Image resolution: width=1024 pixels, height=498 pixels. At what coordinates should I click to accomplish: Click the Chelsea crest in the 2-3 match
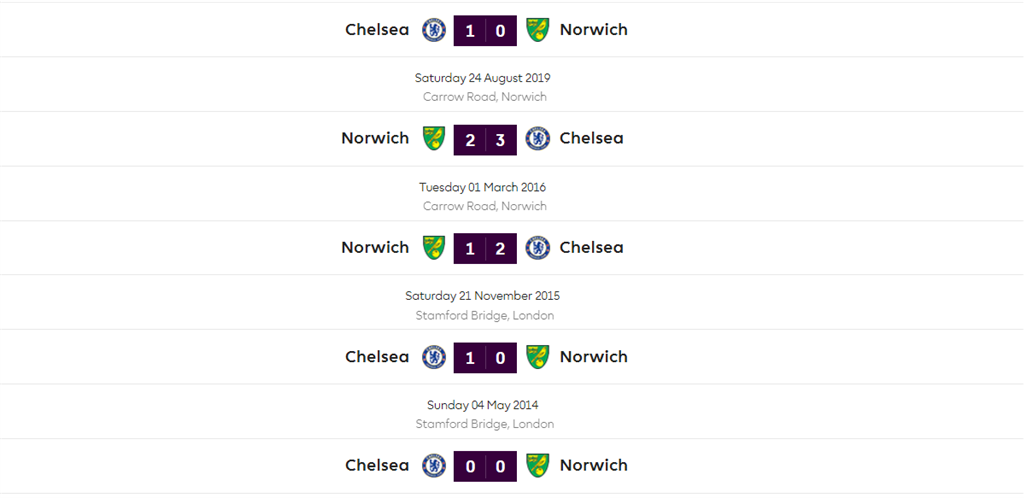(537, 139)
